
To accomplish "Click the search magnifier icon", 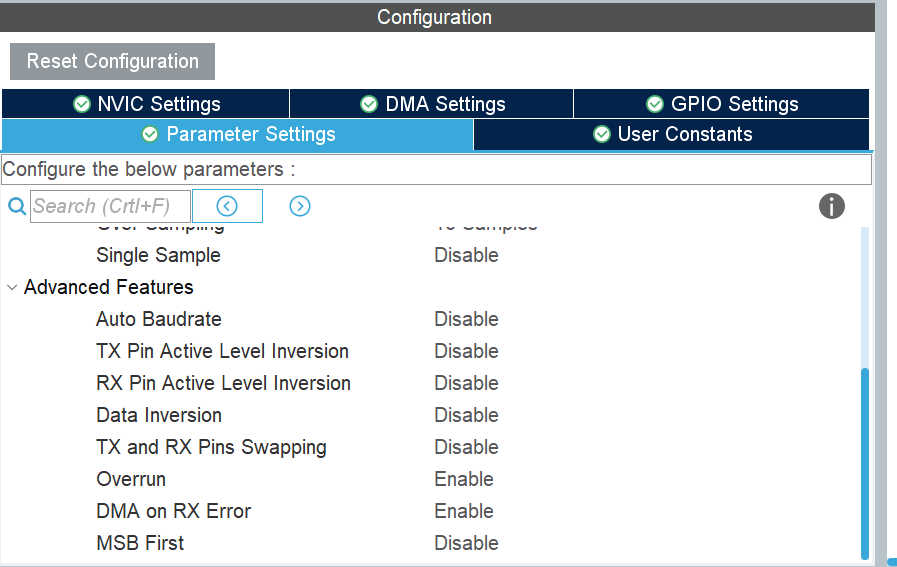I will (16, 206).
